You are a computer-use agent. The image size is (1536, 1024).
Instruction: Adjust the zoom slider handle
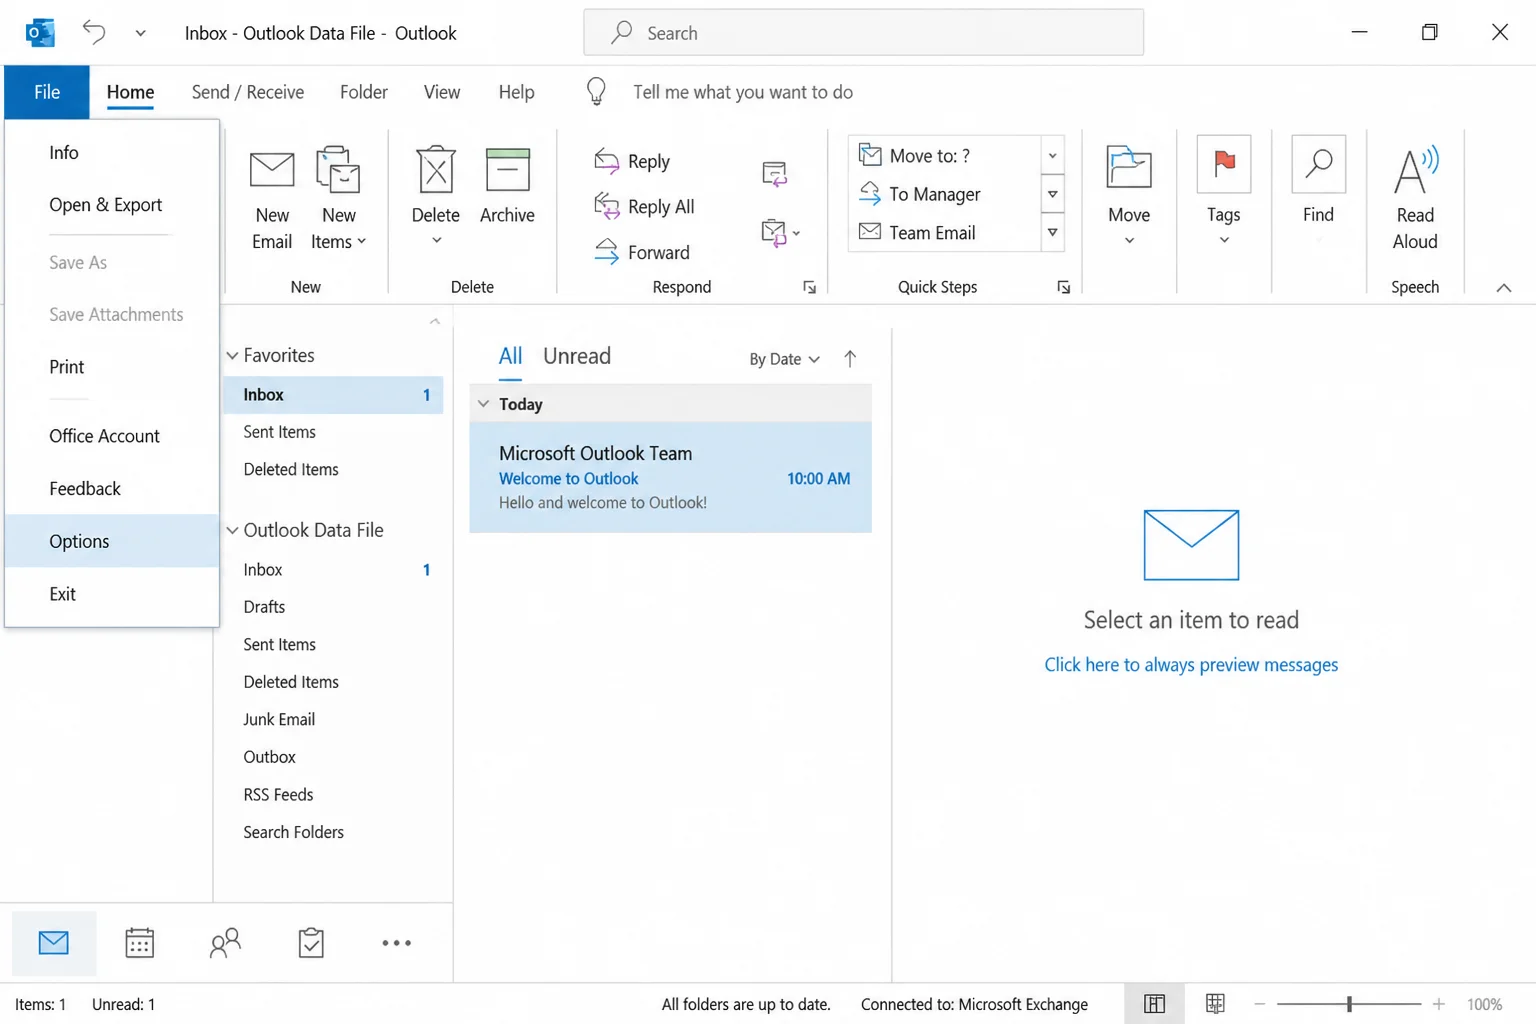point(1349,1004)
